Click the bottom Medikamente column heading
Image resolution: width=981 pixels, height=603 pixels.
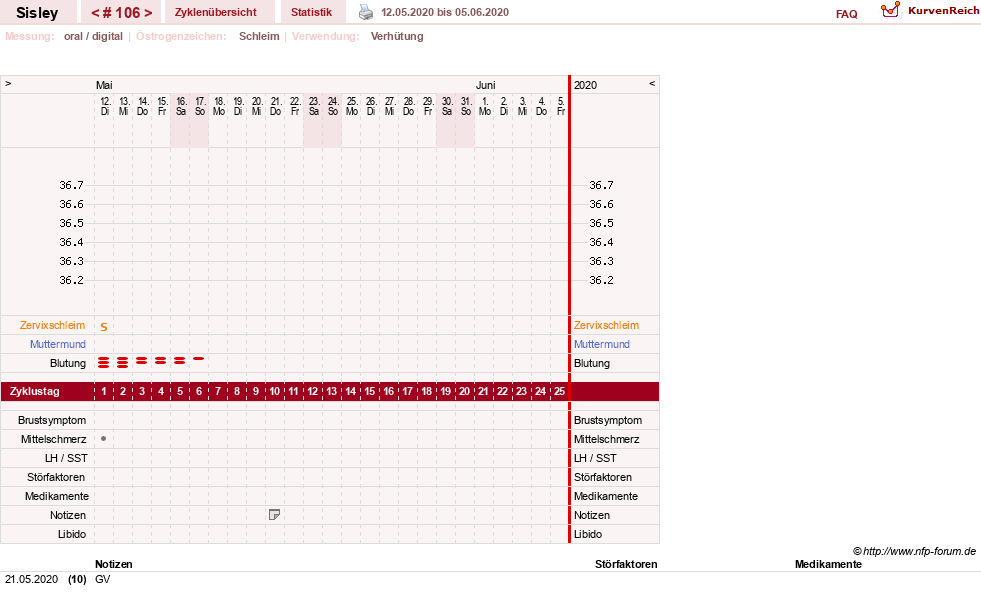tap(828, 564)
